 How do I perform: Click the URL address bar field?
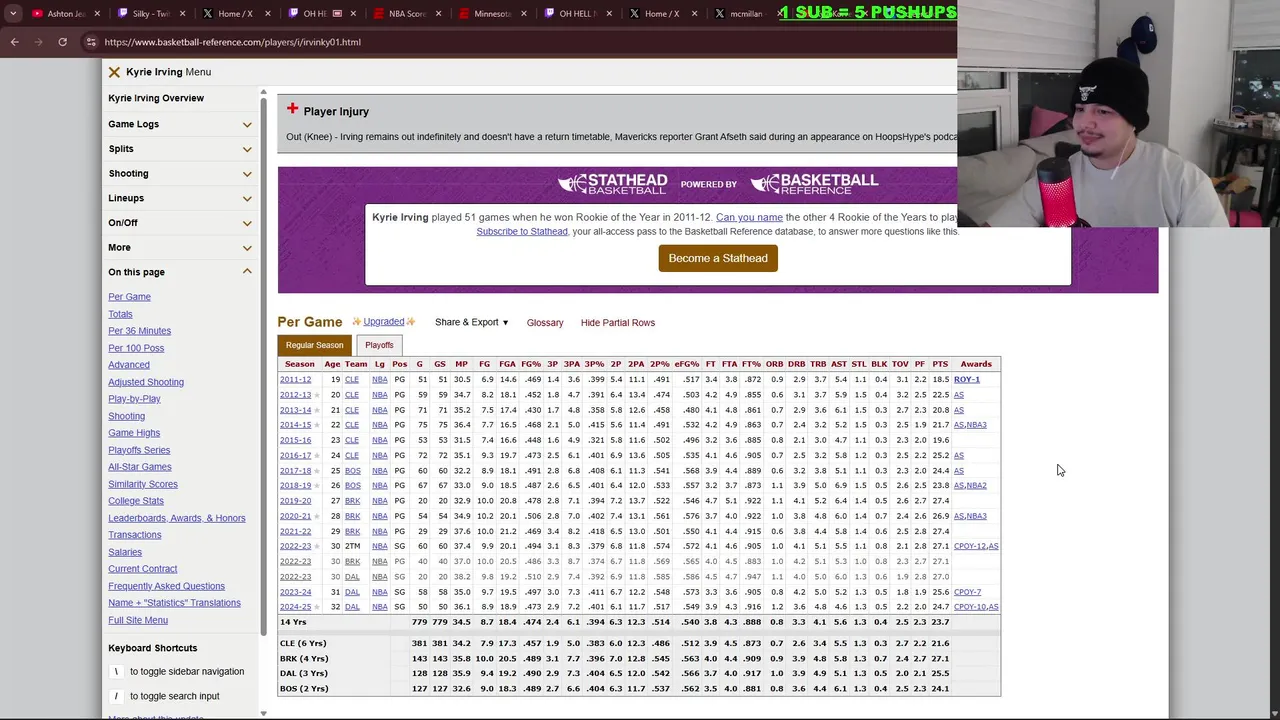(x=520, y=42)
